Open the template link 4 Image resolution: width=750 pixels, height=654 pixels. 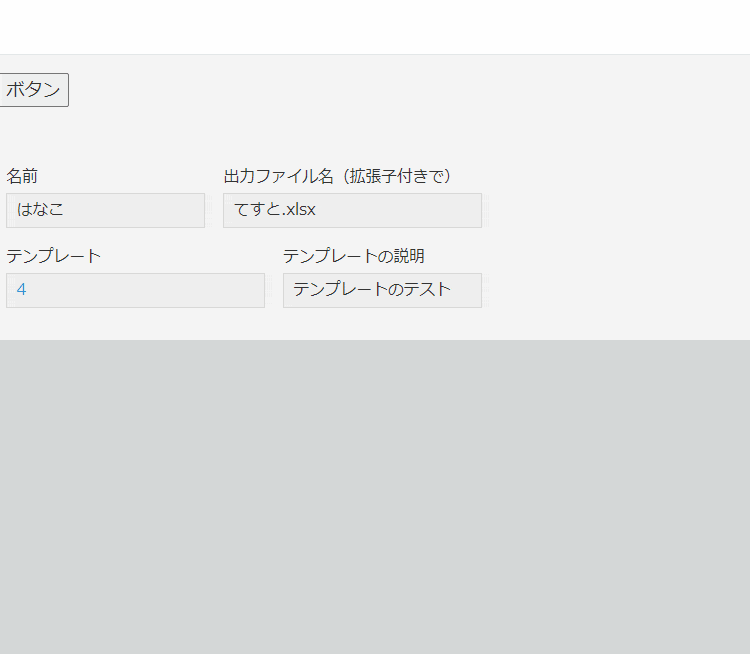pos(21,289)
